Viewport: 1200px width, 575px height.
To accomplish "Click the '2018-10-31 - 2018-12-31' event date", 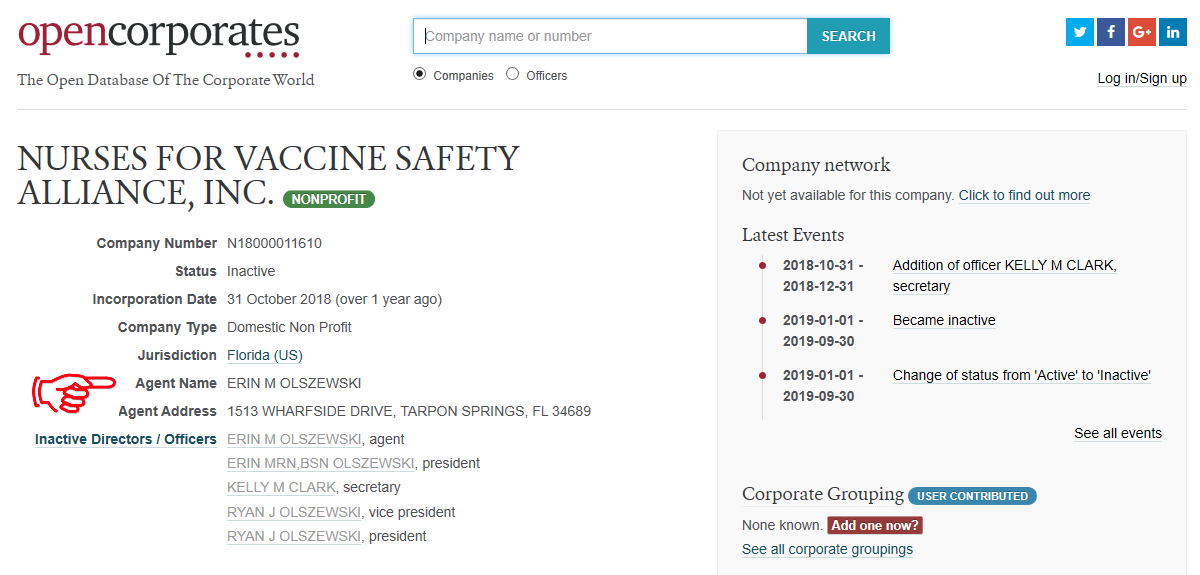I will coord(823,275).
